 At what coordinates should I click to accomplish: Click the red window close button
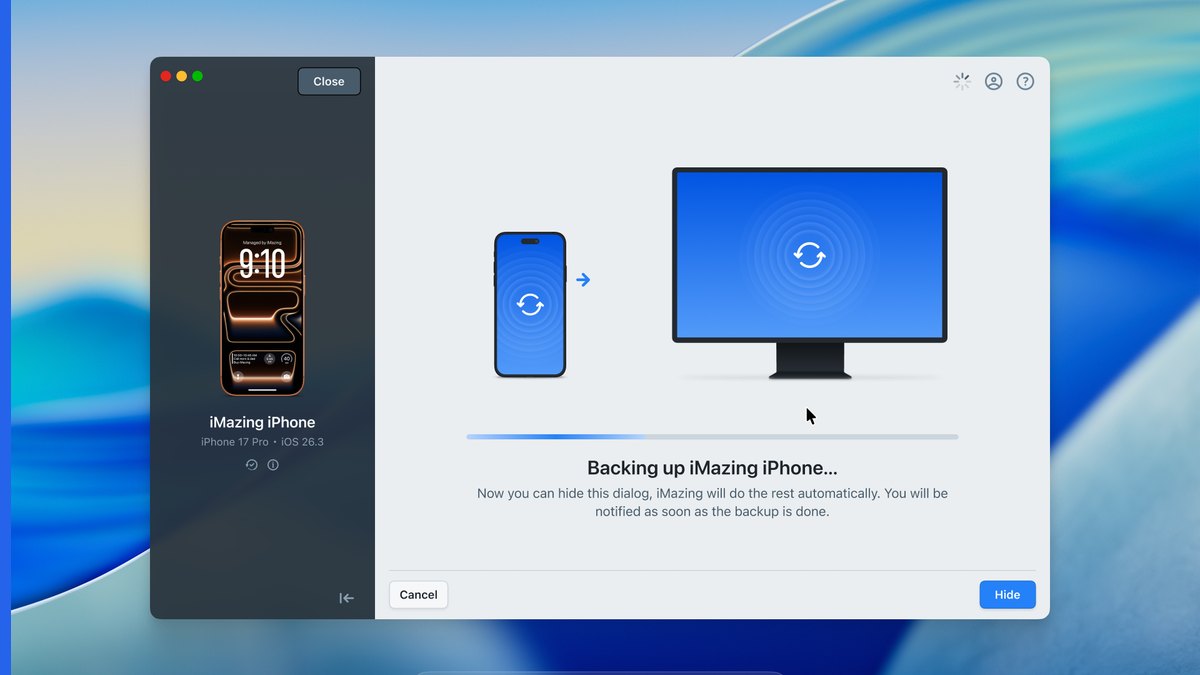coord(166,76)
